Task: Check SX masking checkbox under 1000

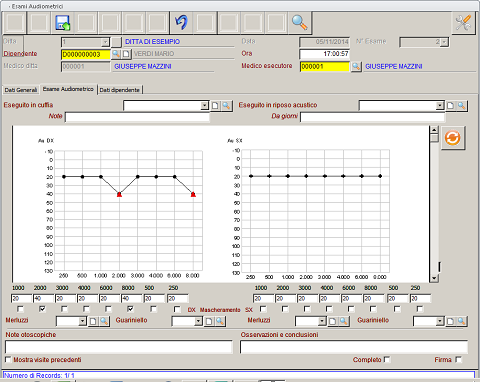Action: [x=263, y=309]
